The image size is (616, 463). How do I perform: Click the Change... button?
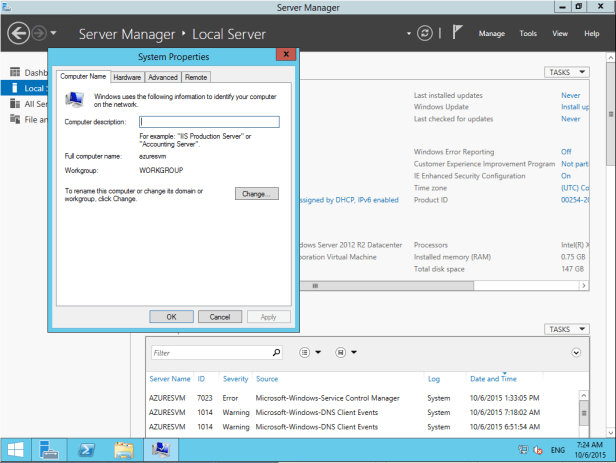[x=257, y=193]
